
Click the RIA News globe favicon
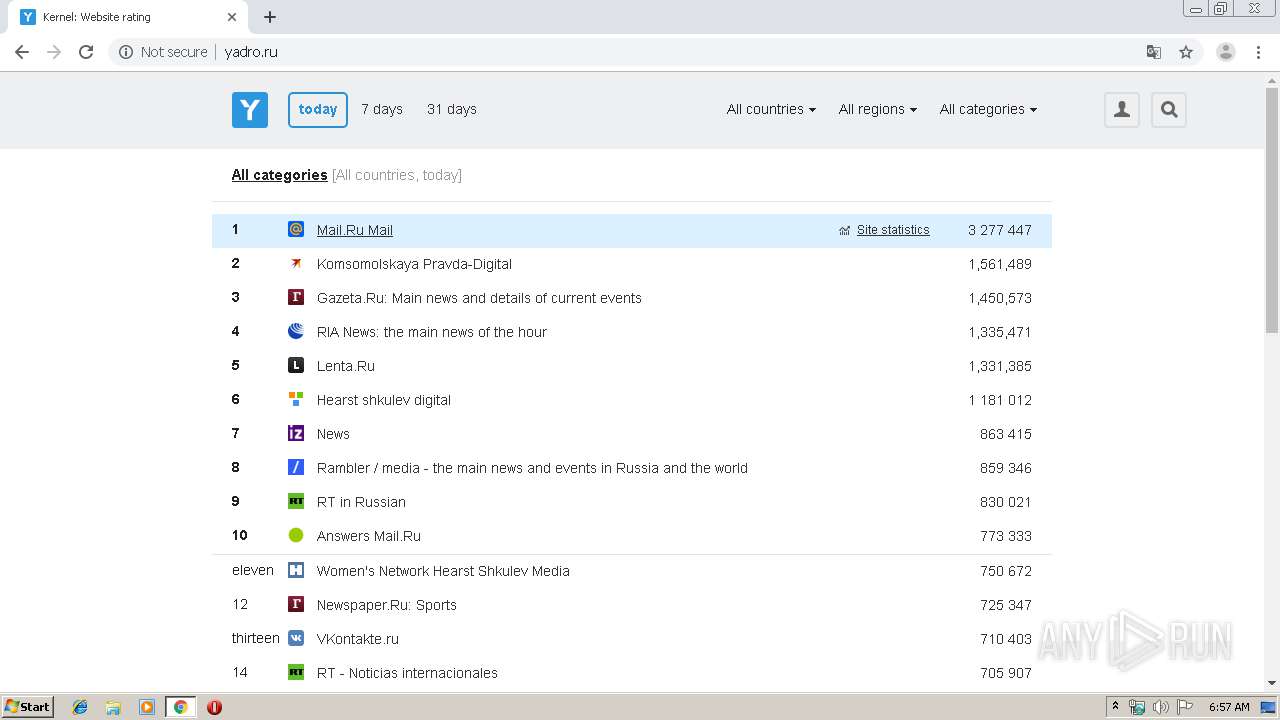[x=296, y=331]
